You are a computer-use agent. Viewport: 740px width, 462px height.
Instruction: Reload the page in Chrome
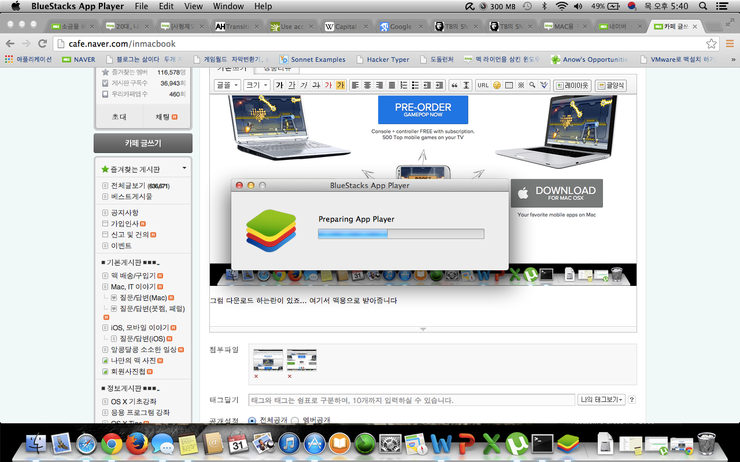coord(42,44)
